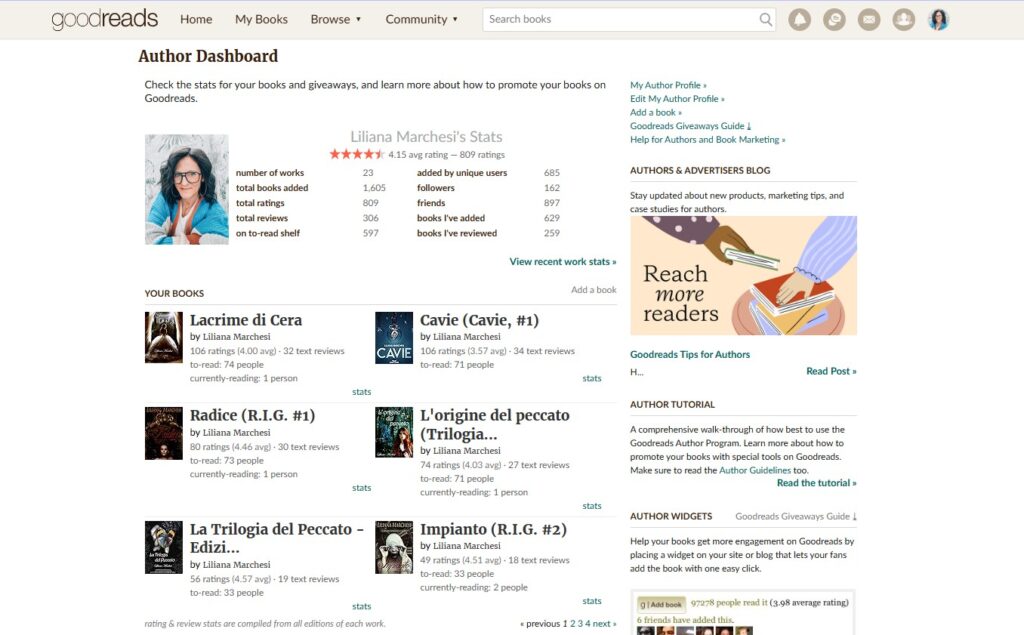Open the friend requests icon
Viewport: 1024px width, 635px height.
coord(904,20)
